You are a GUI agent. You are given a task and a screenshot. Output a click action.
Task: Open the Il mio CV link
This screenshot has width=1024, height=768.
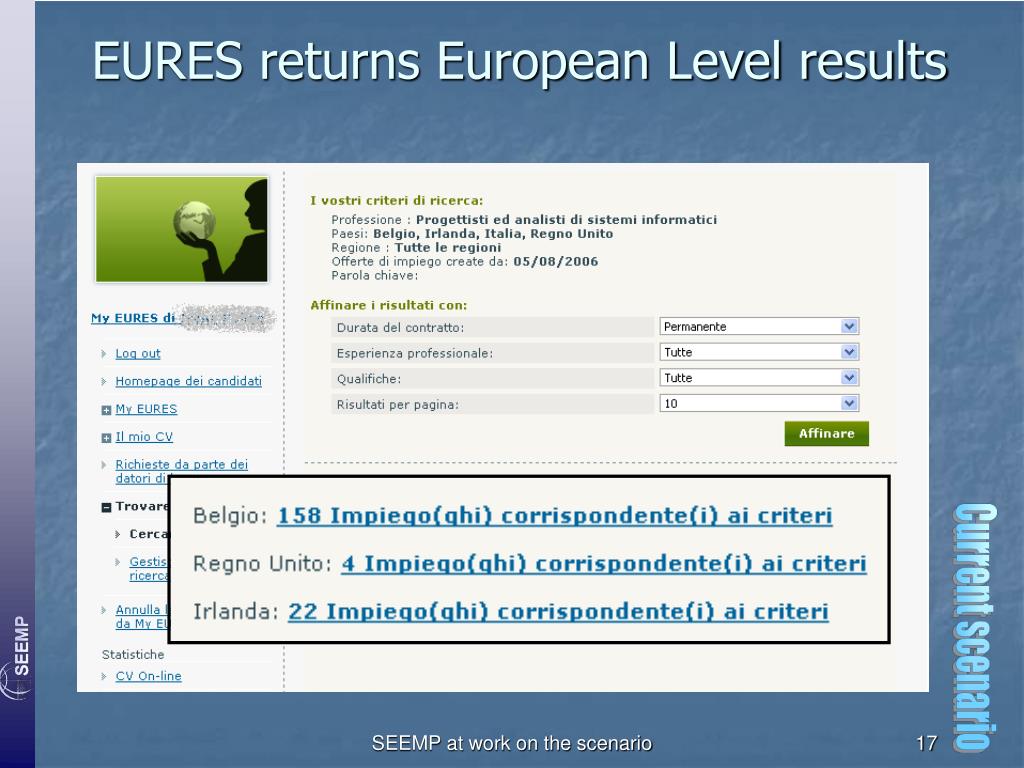point(144,436)
